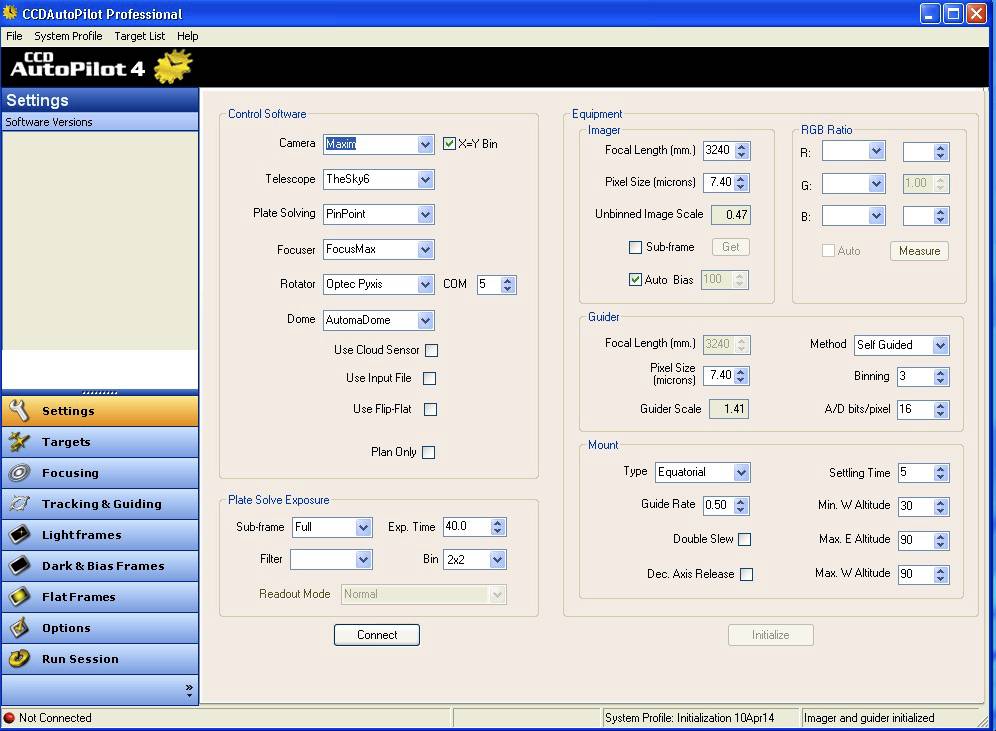Click the Measure button in RGB Ratio
The image size is (996, 731).
click(918, 251)
